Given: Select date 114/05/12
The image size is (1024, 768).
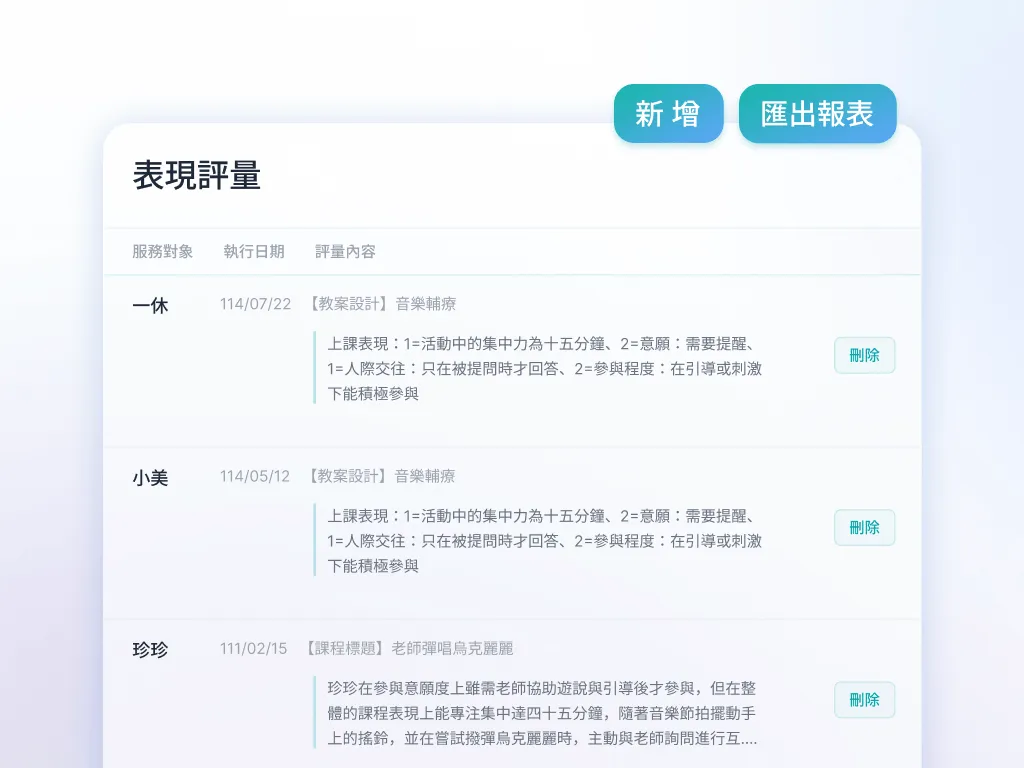Looking at the screenshot, I should click(x=255, y=477).
